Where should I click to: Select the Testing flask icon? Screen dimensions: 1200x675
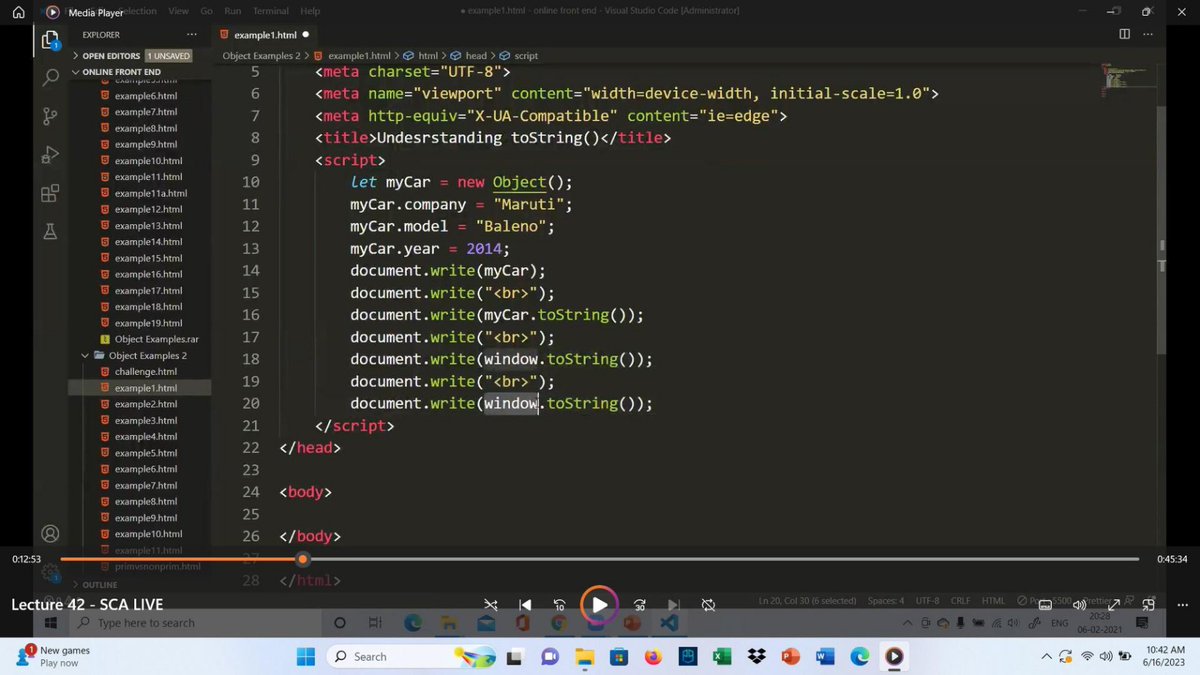click(x=50, y=231)
